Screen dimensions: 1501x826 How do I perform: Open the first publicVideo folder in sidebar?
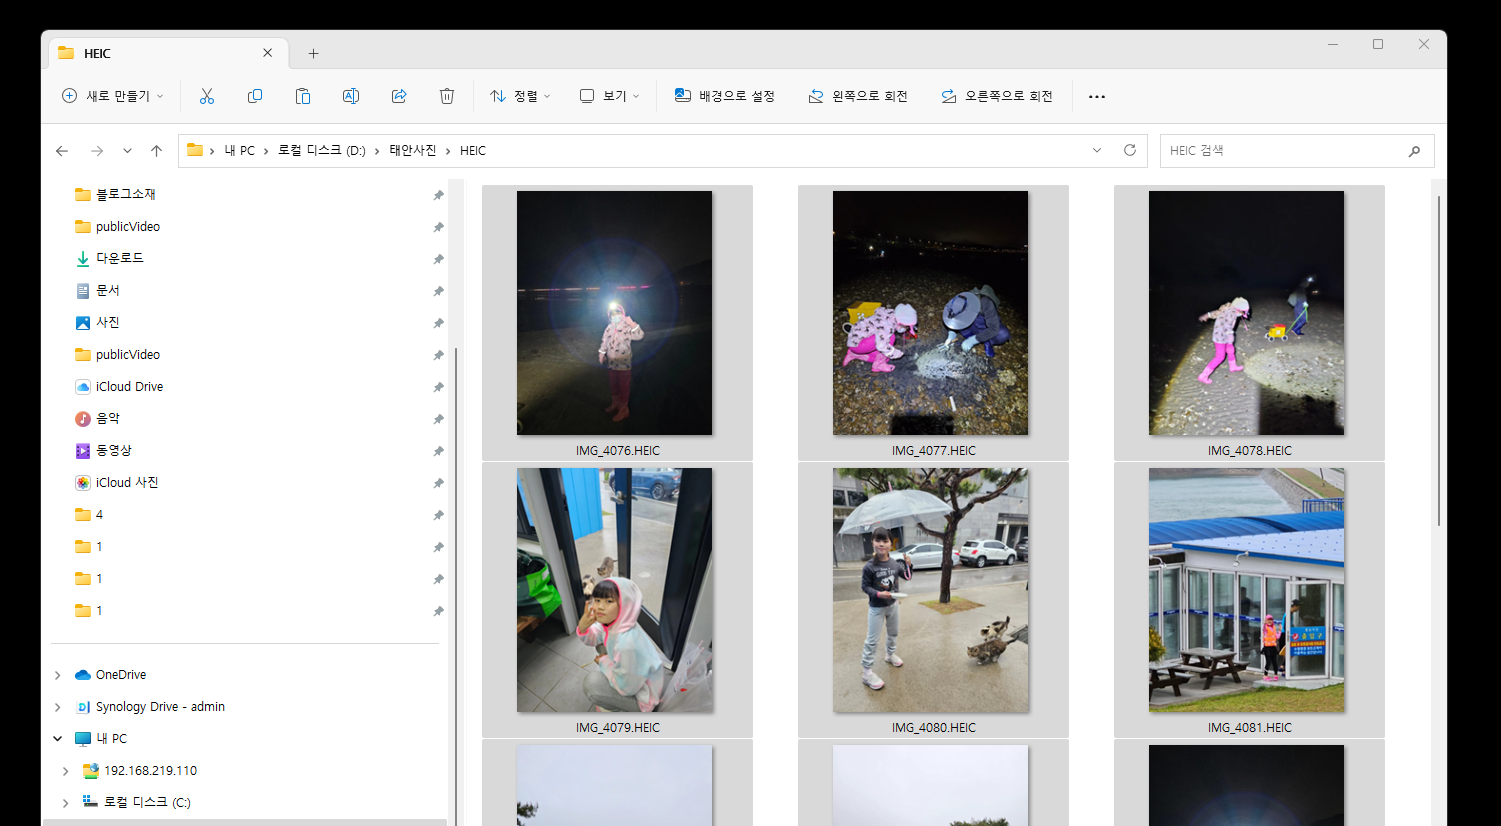118,227
